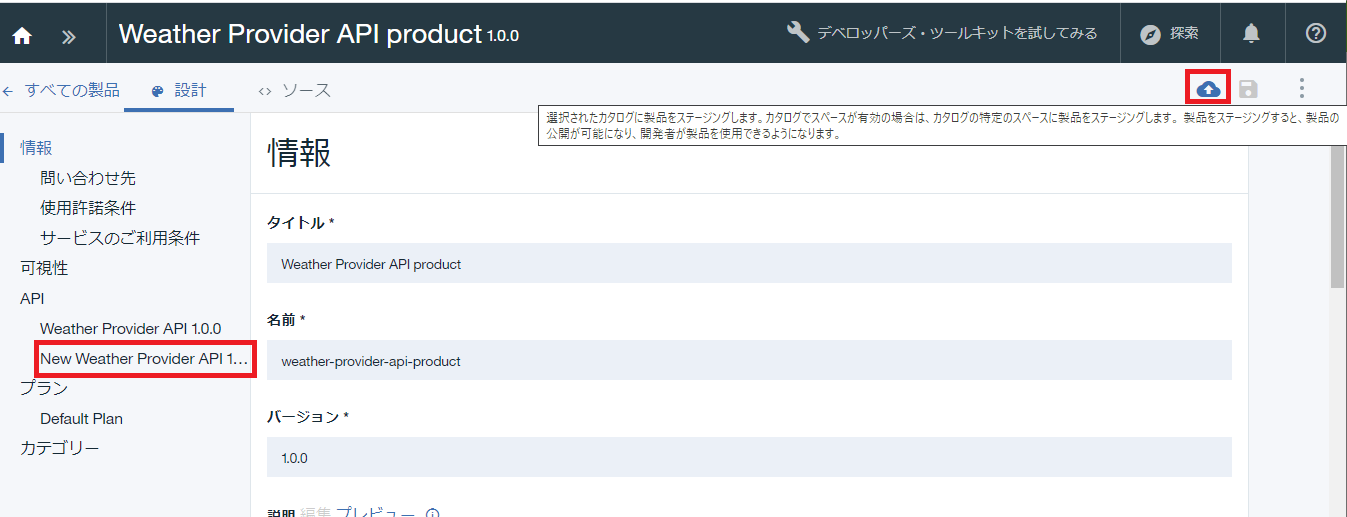
Task: Click the save floppy disk icon
Action: [1248, 89]
